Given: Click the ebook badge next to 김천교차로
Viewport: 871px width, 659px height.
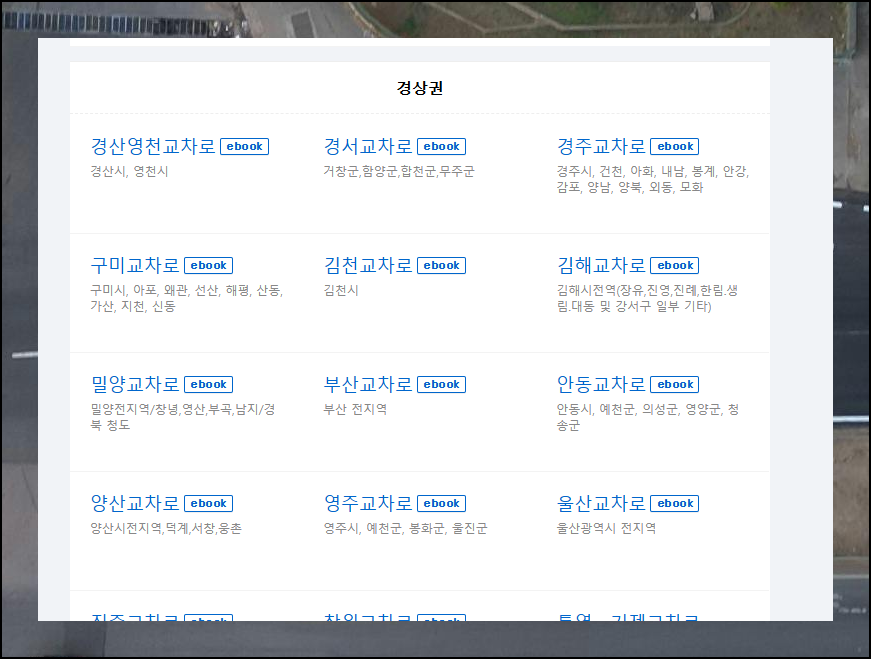Looking at the screenshot, I should [442, 266].
